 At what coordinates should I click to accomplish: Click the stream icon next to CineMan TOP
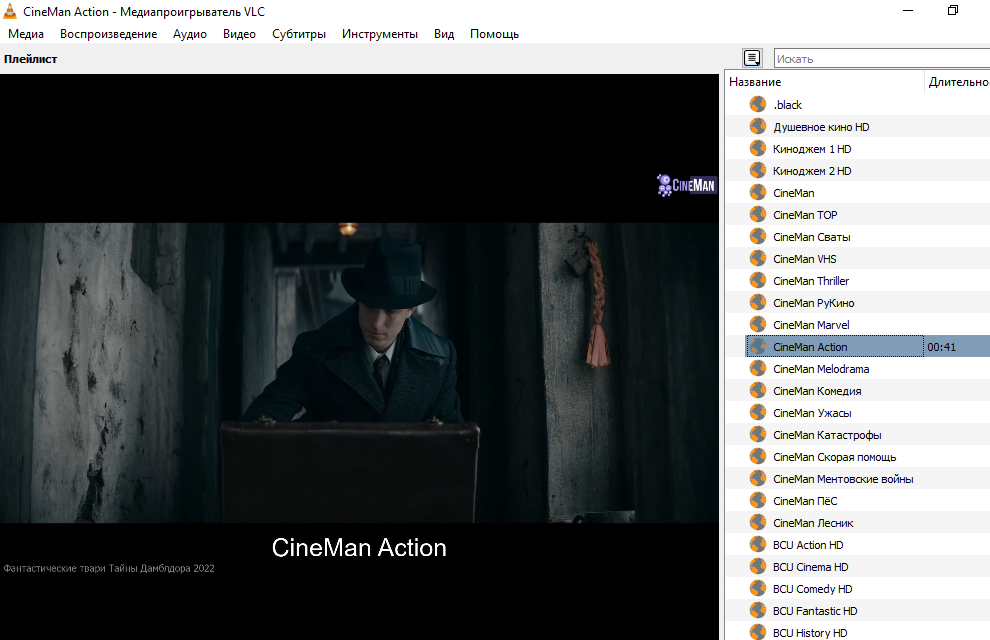pyautogui.click(x=758, y=215)
